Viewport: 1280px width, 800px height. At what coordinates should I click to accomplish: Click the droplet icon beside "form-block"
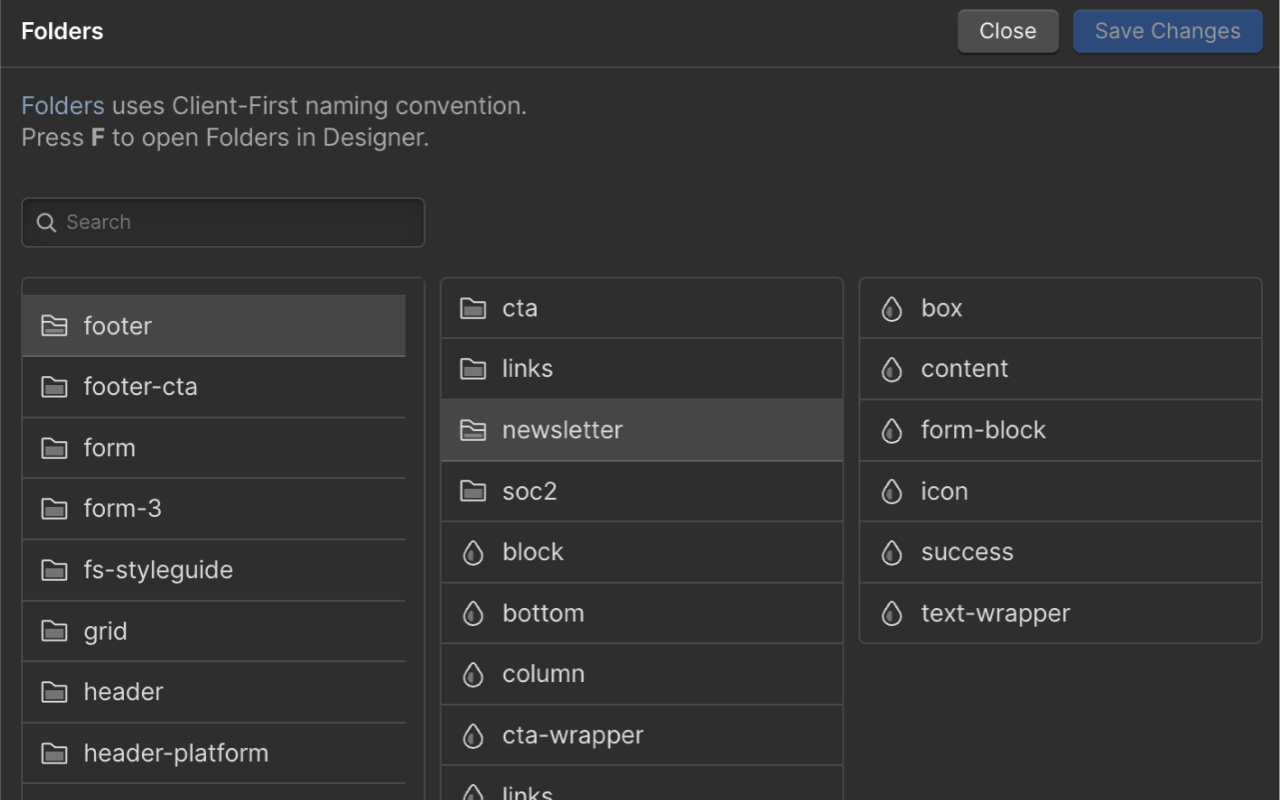click(891, 430)
